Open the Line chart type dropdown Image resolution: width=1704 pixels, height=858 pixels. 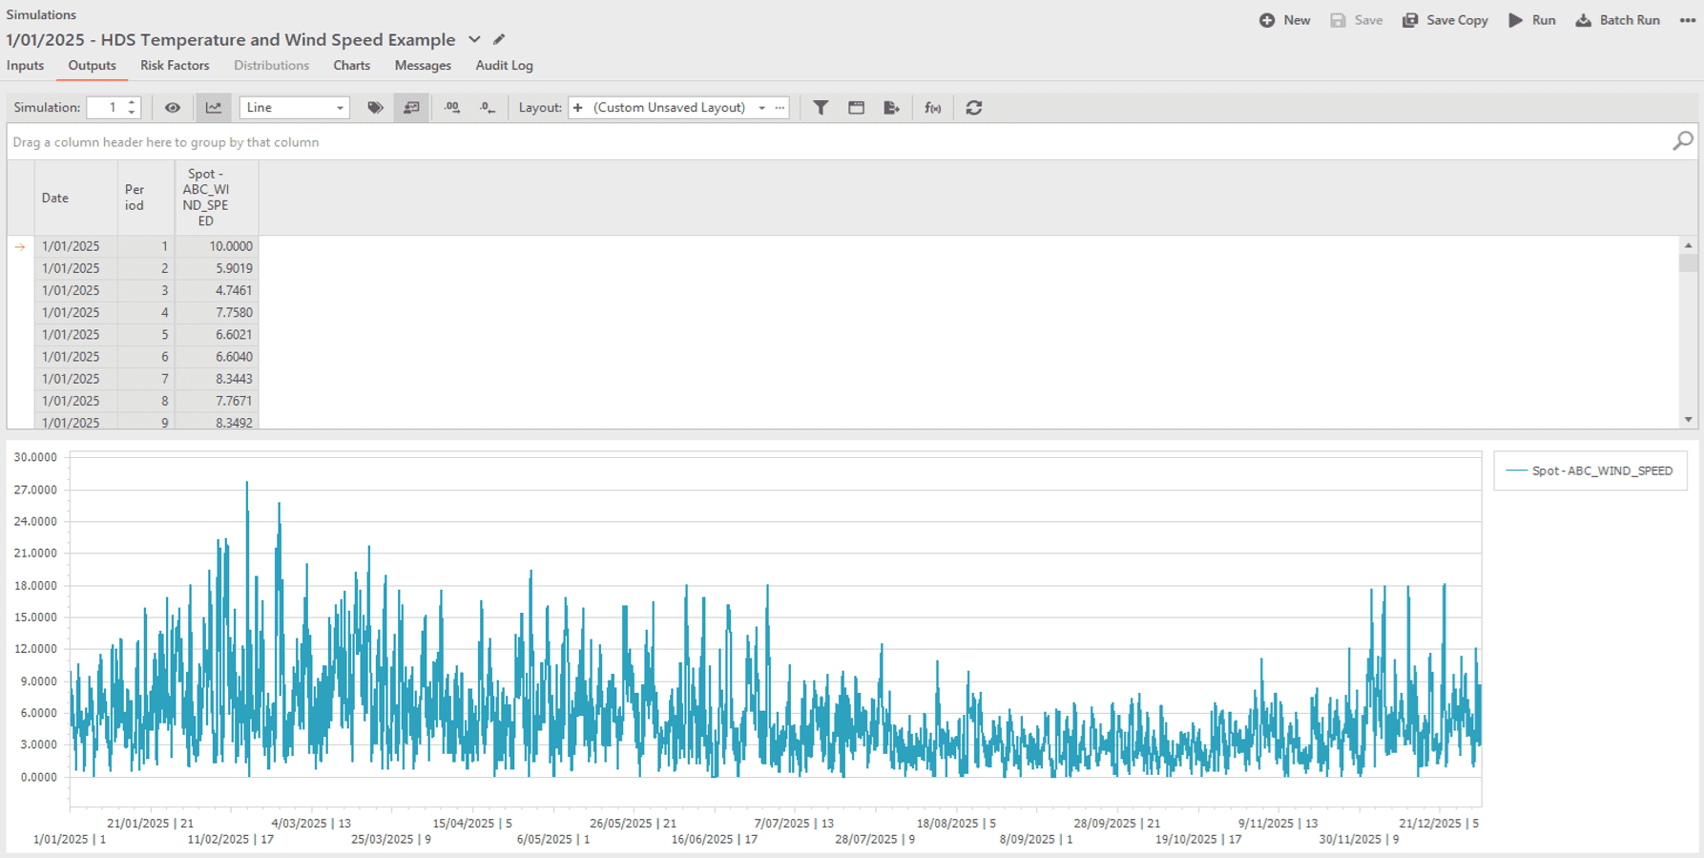click(339, 108)
